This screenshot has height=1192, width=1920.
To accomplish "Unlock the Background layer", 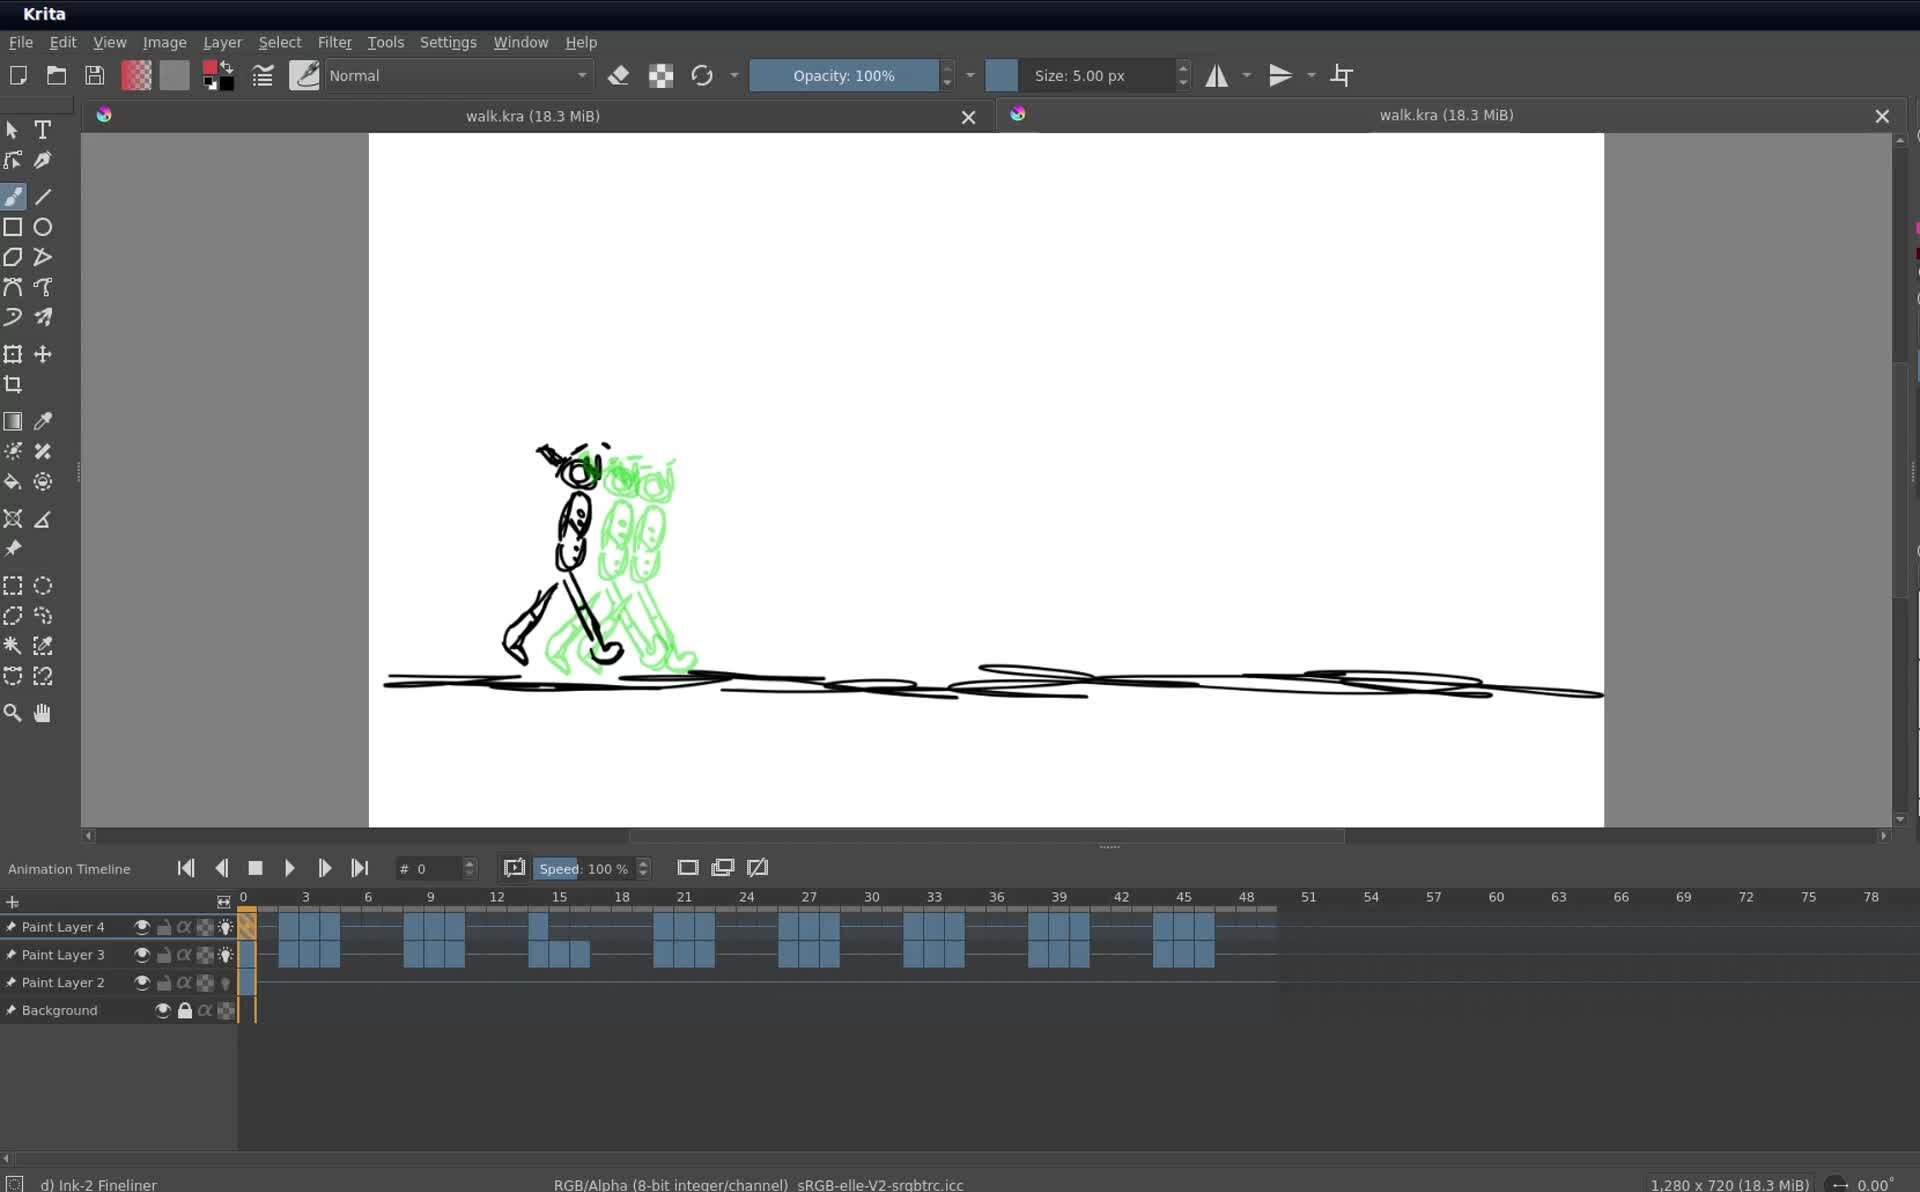I will click(x=185, y=1011).
